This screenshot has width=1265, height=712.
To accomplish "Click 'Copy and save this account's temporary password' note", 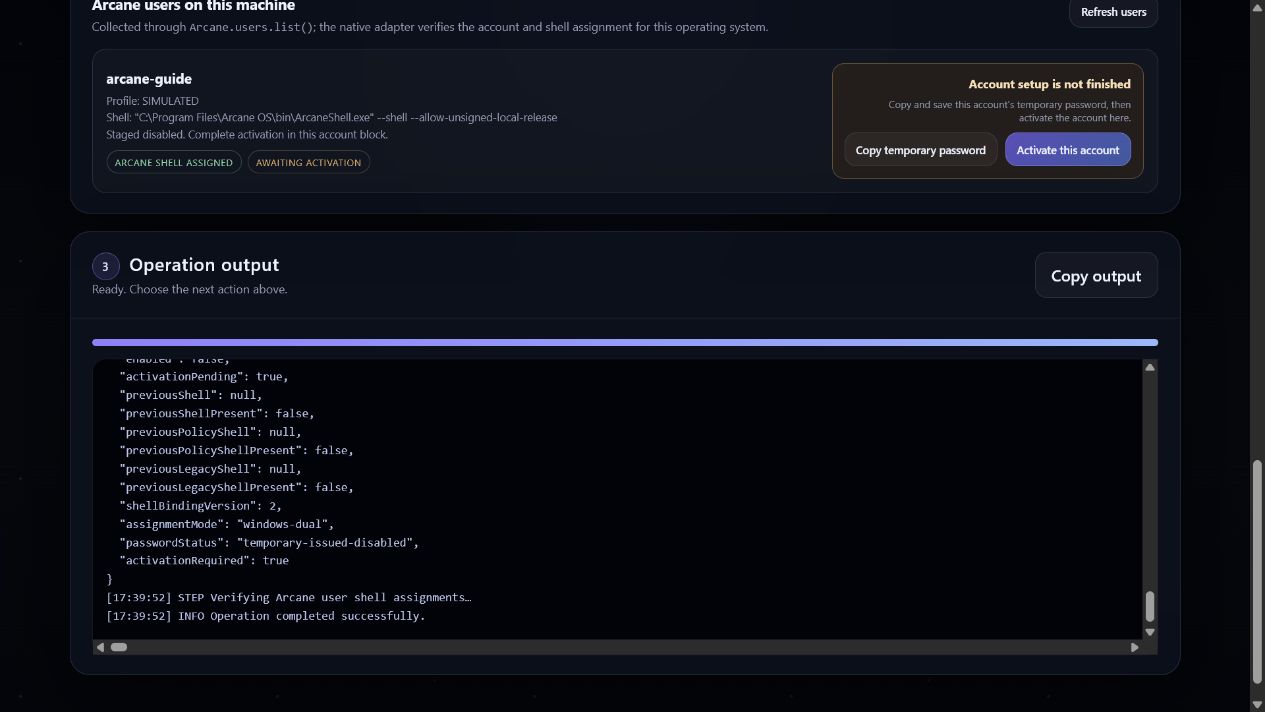I will click(1010, 111).
